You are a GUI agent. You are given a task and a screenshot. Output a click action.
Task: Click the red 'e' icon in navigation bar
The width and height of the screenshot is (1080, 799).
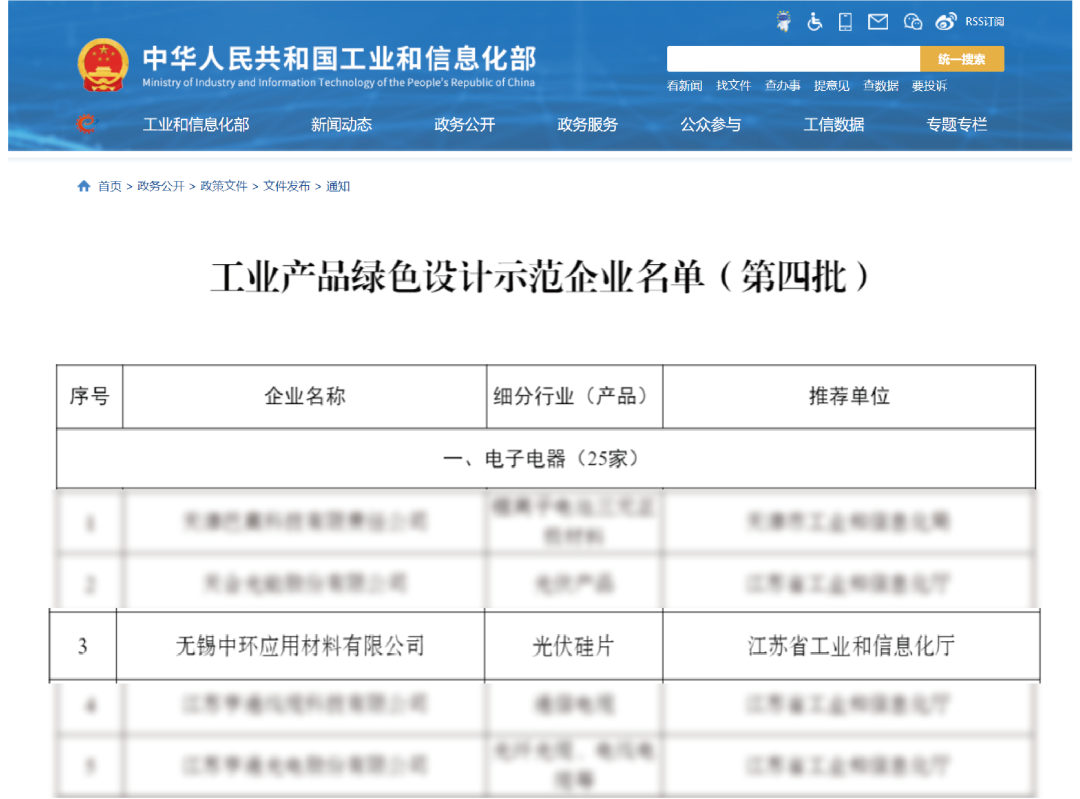(x=87, y=124)
